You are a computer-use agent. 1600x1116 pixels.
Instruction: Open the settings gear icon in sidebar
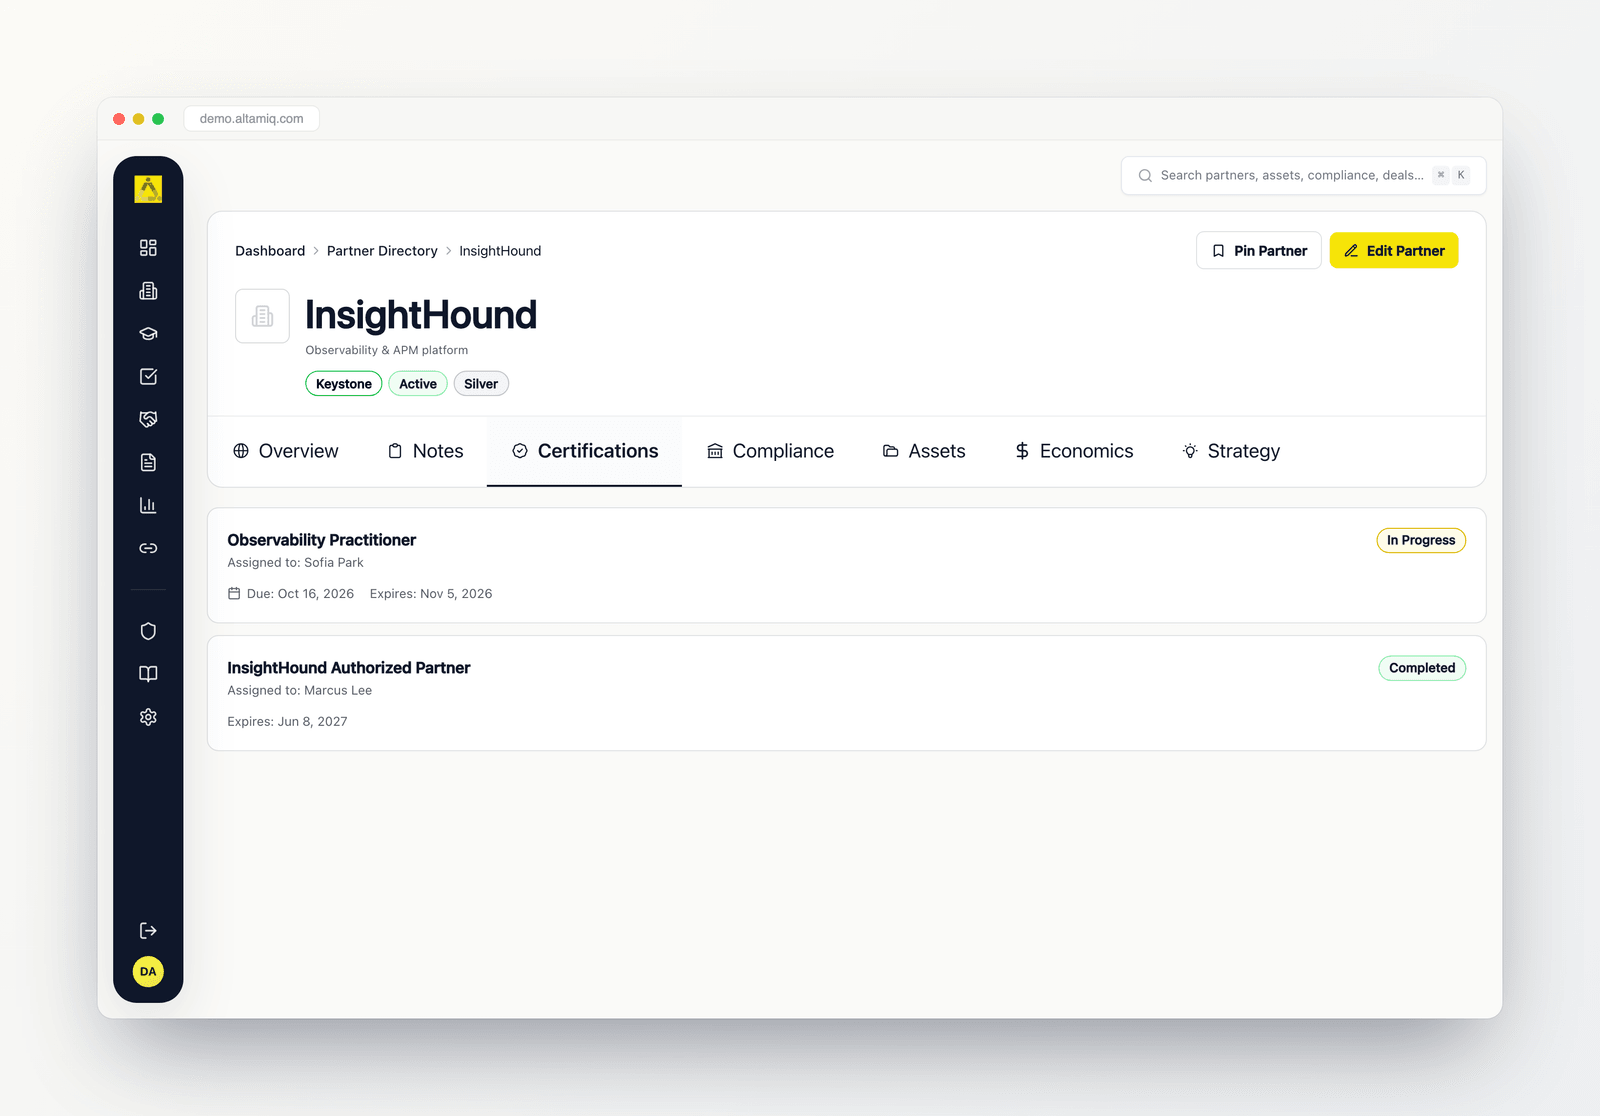click(148, 717)
